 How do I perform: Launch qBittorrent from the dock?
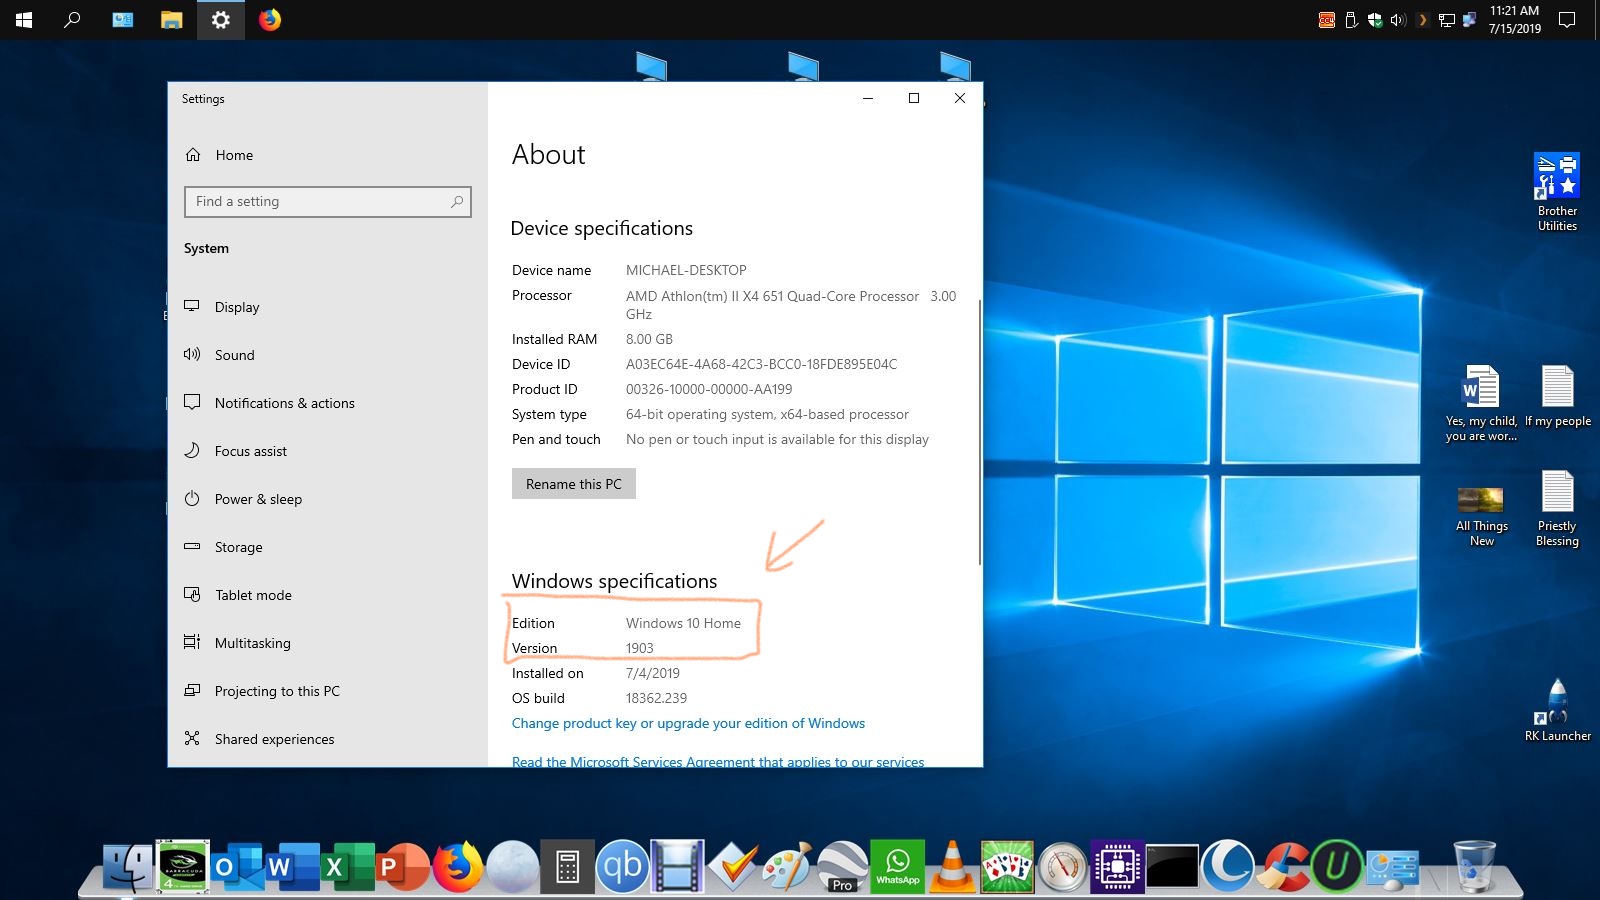point(622,866)
